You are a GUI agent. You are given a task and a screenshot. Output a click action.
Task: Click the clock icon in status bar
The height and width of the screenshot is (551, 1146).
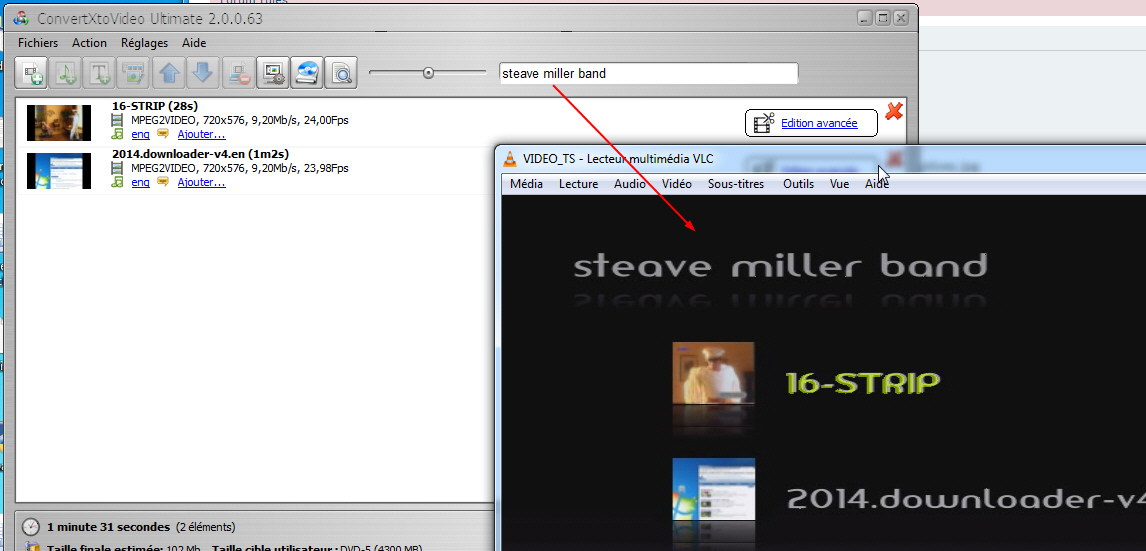(x=31, y=526)
